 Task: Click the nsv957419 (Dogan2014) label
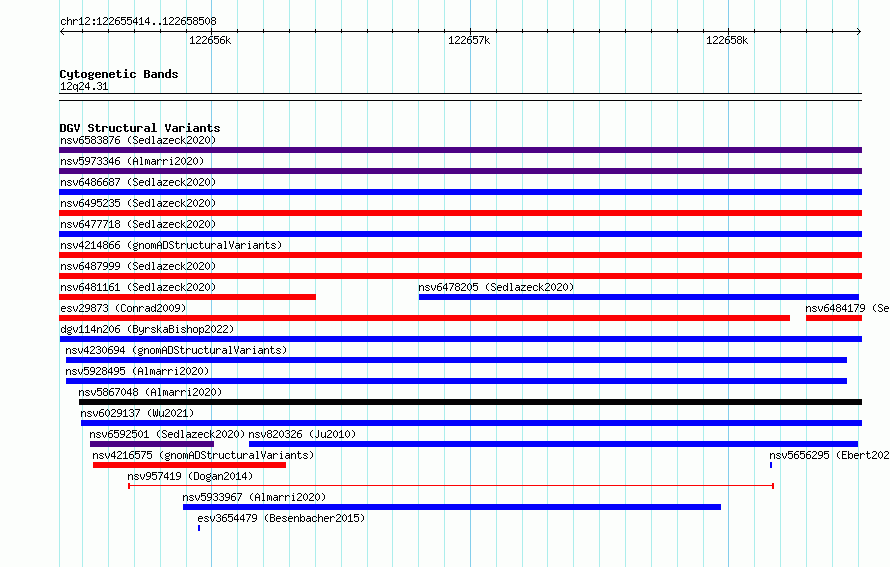pyautogui.click(x=190, y=476)
